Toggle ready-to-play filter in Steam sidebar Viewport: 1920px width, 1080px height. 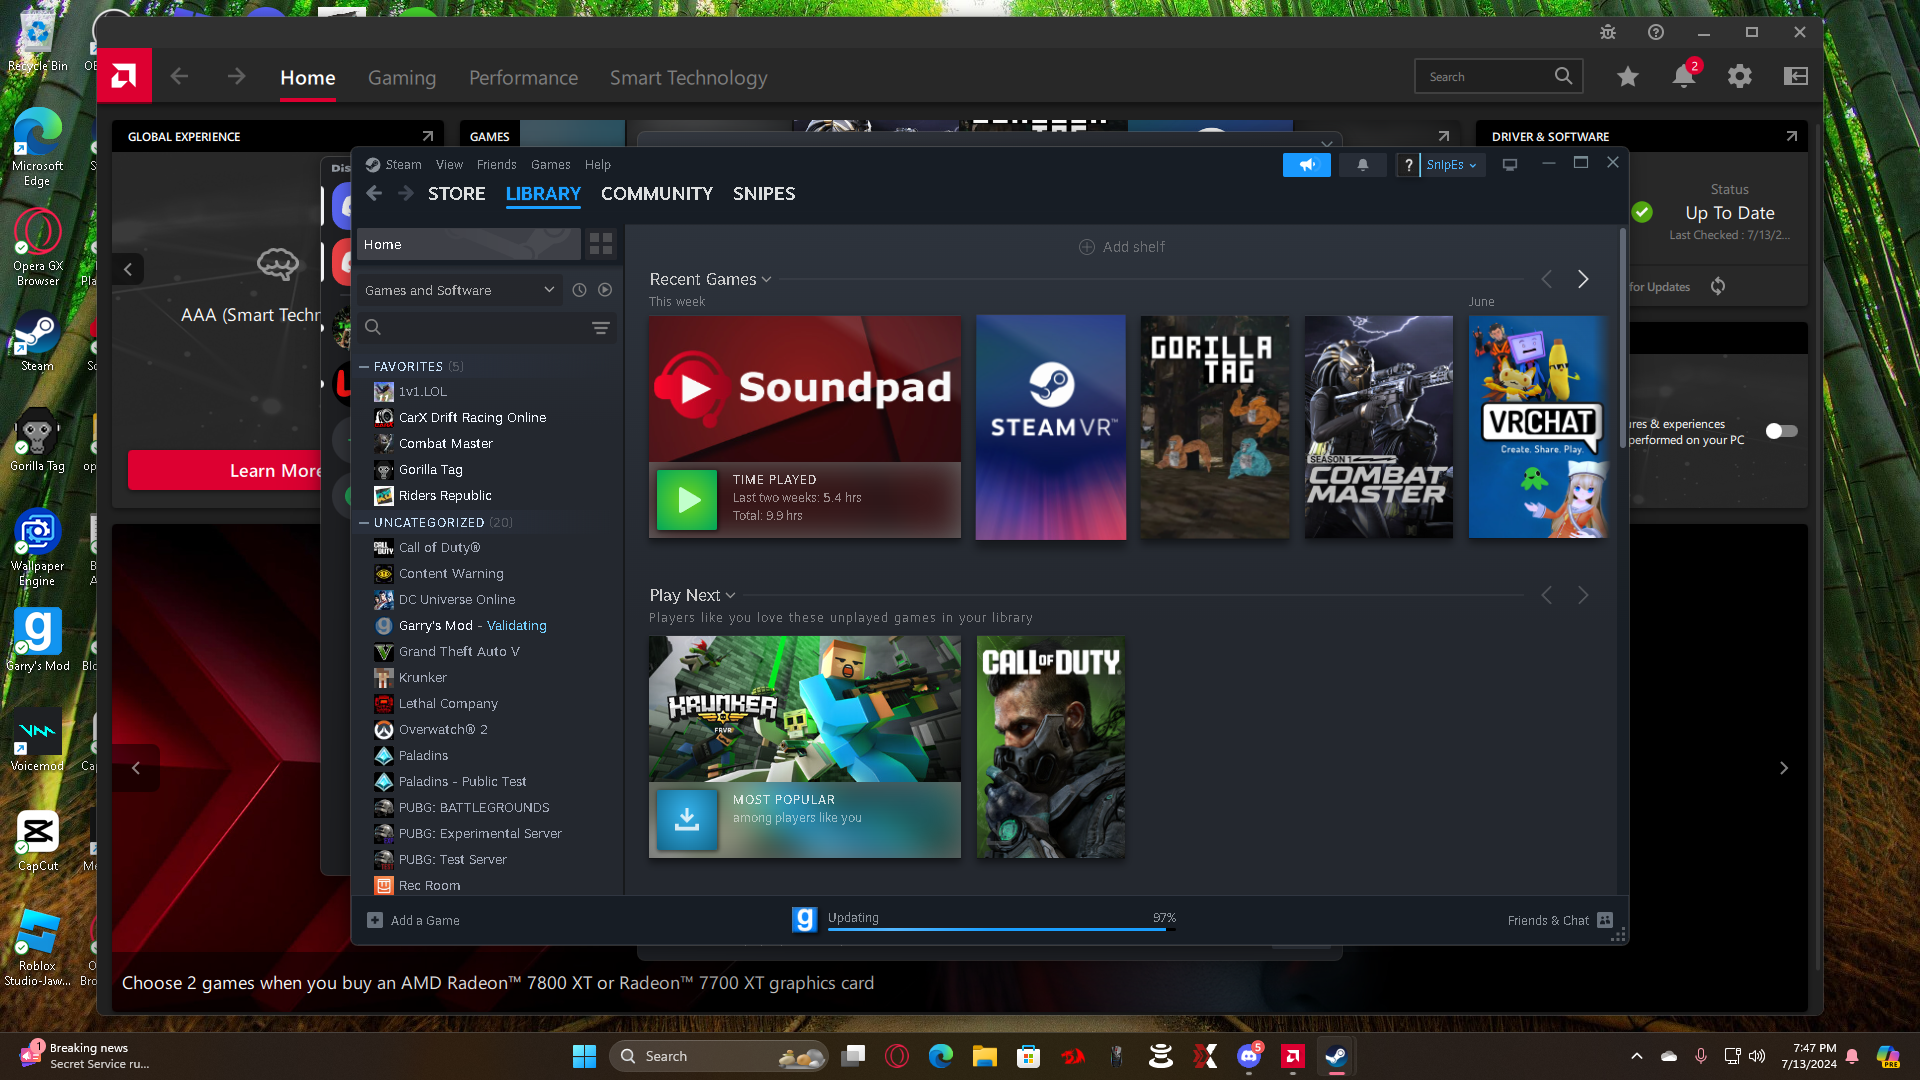click(x=605, y=290)
